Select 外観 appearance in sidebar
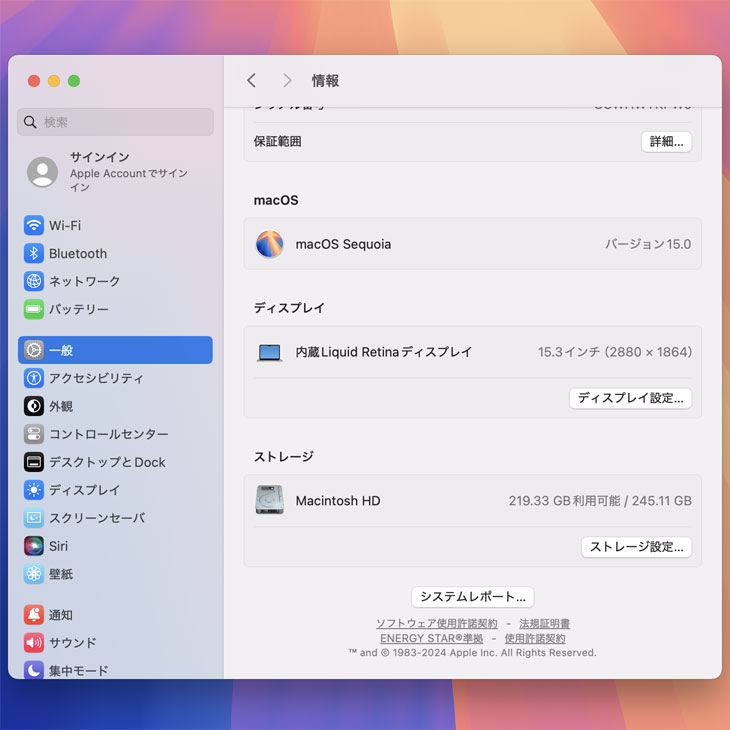This screenshot has height=730, width=730. click(x=60, y=406)
